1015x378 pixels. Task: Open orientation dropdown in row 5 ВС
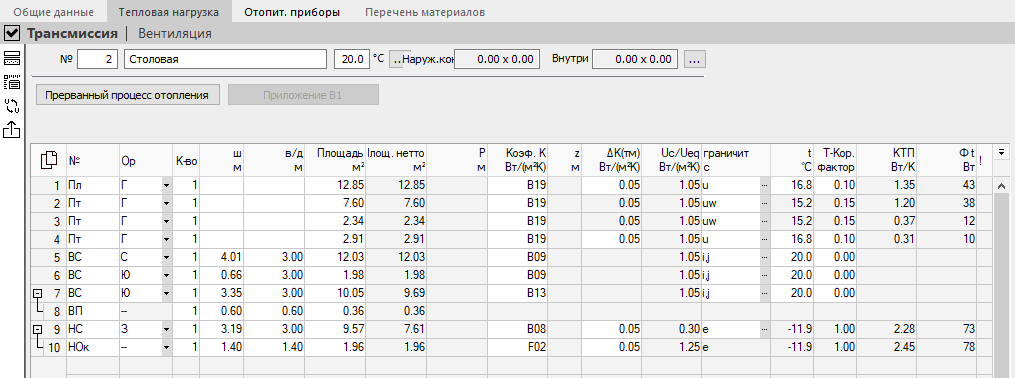click(166, 258)
